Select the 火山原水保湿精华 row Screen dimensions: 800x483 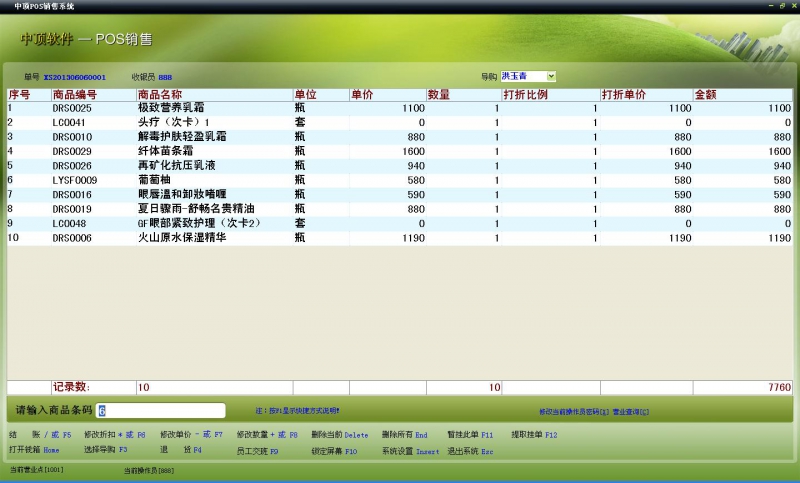coord(399,238)
